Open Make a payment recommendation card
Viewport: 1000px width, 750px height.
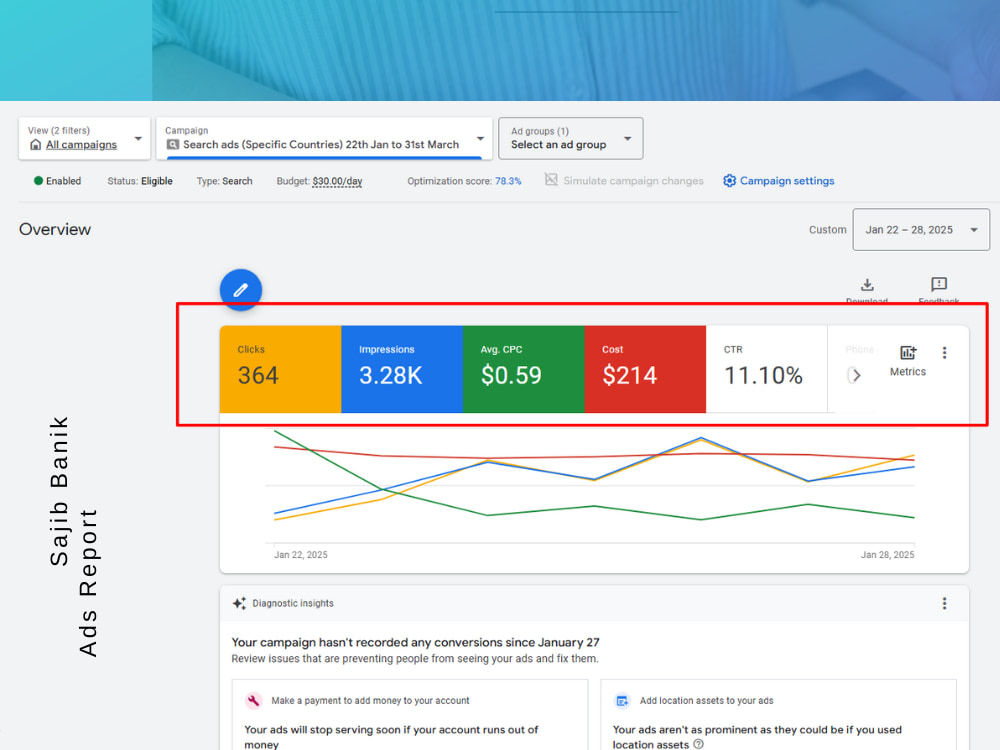point(410,715)
